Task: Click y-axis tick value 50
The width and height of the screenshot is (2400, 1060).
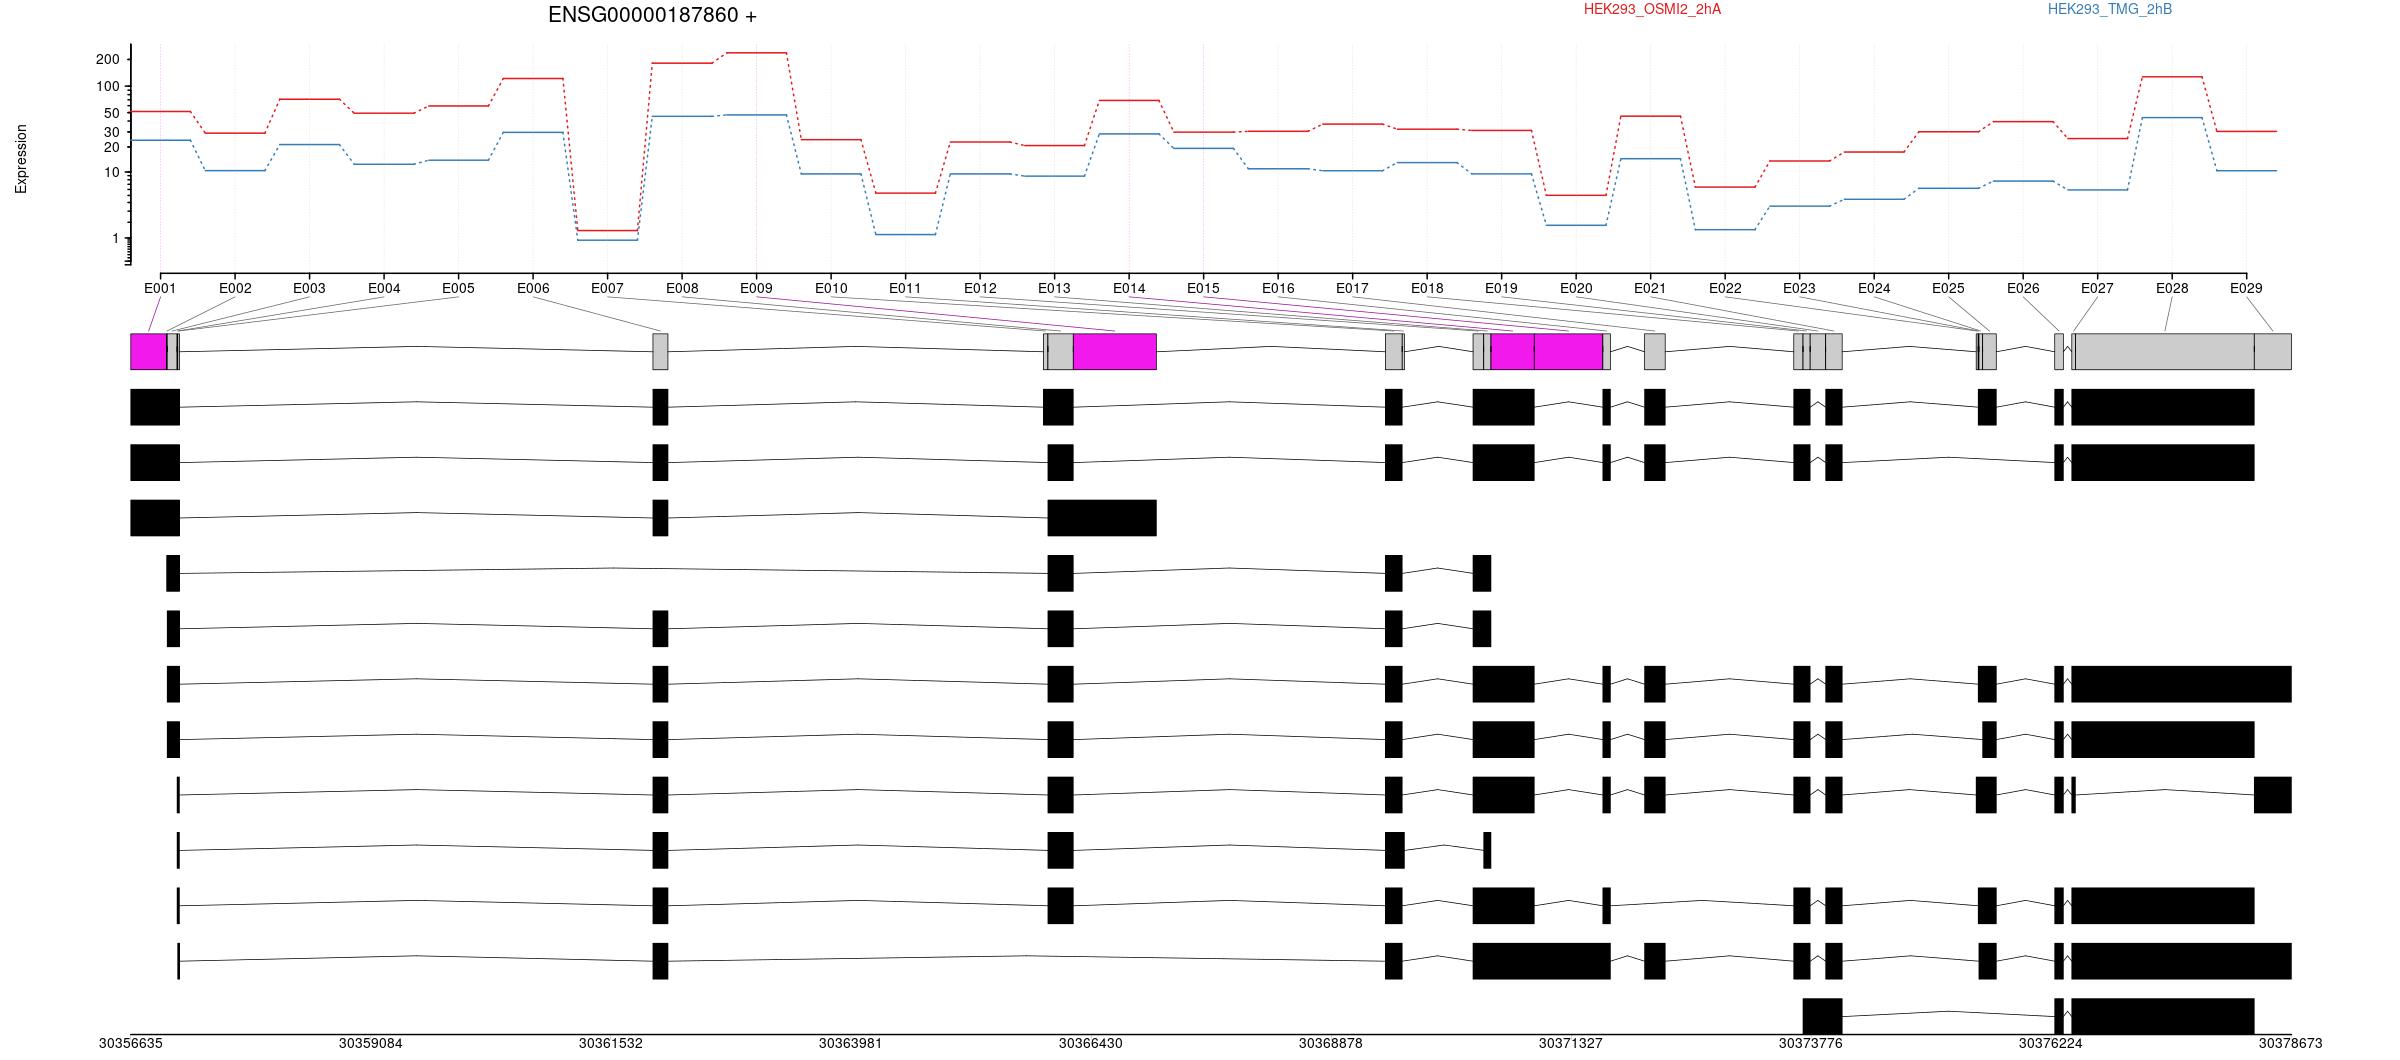Action: click(x=112, y=113)
